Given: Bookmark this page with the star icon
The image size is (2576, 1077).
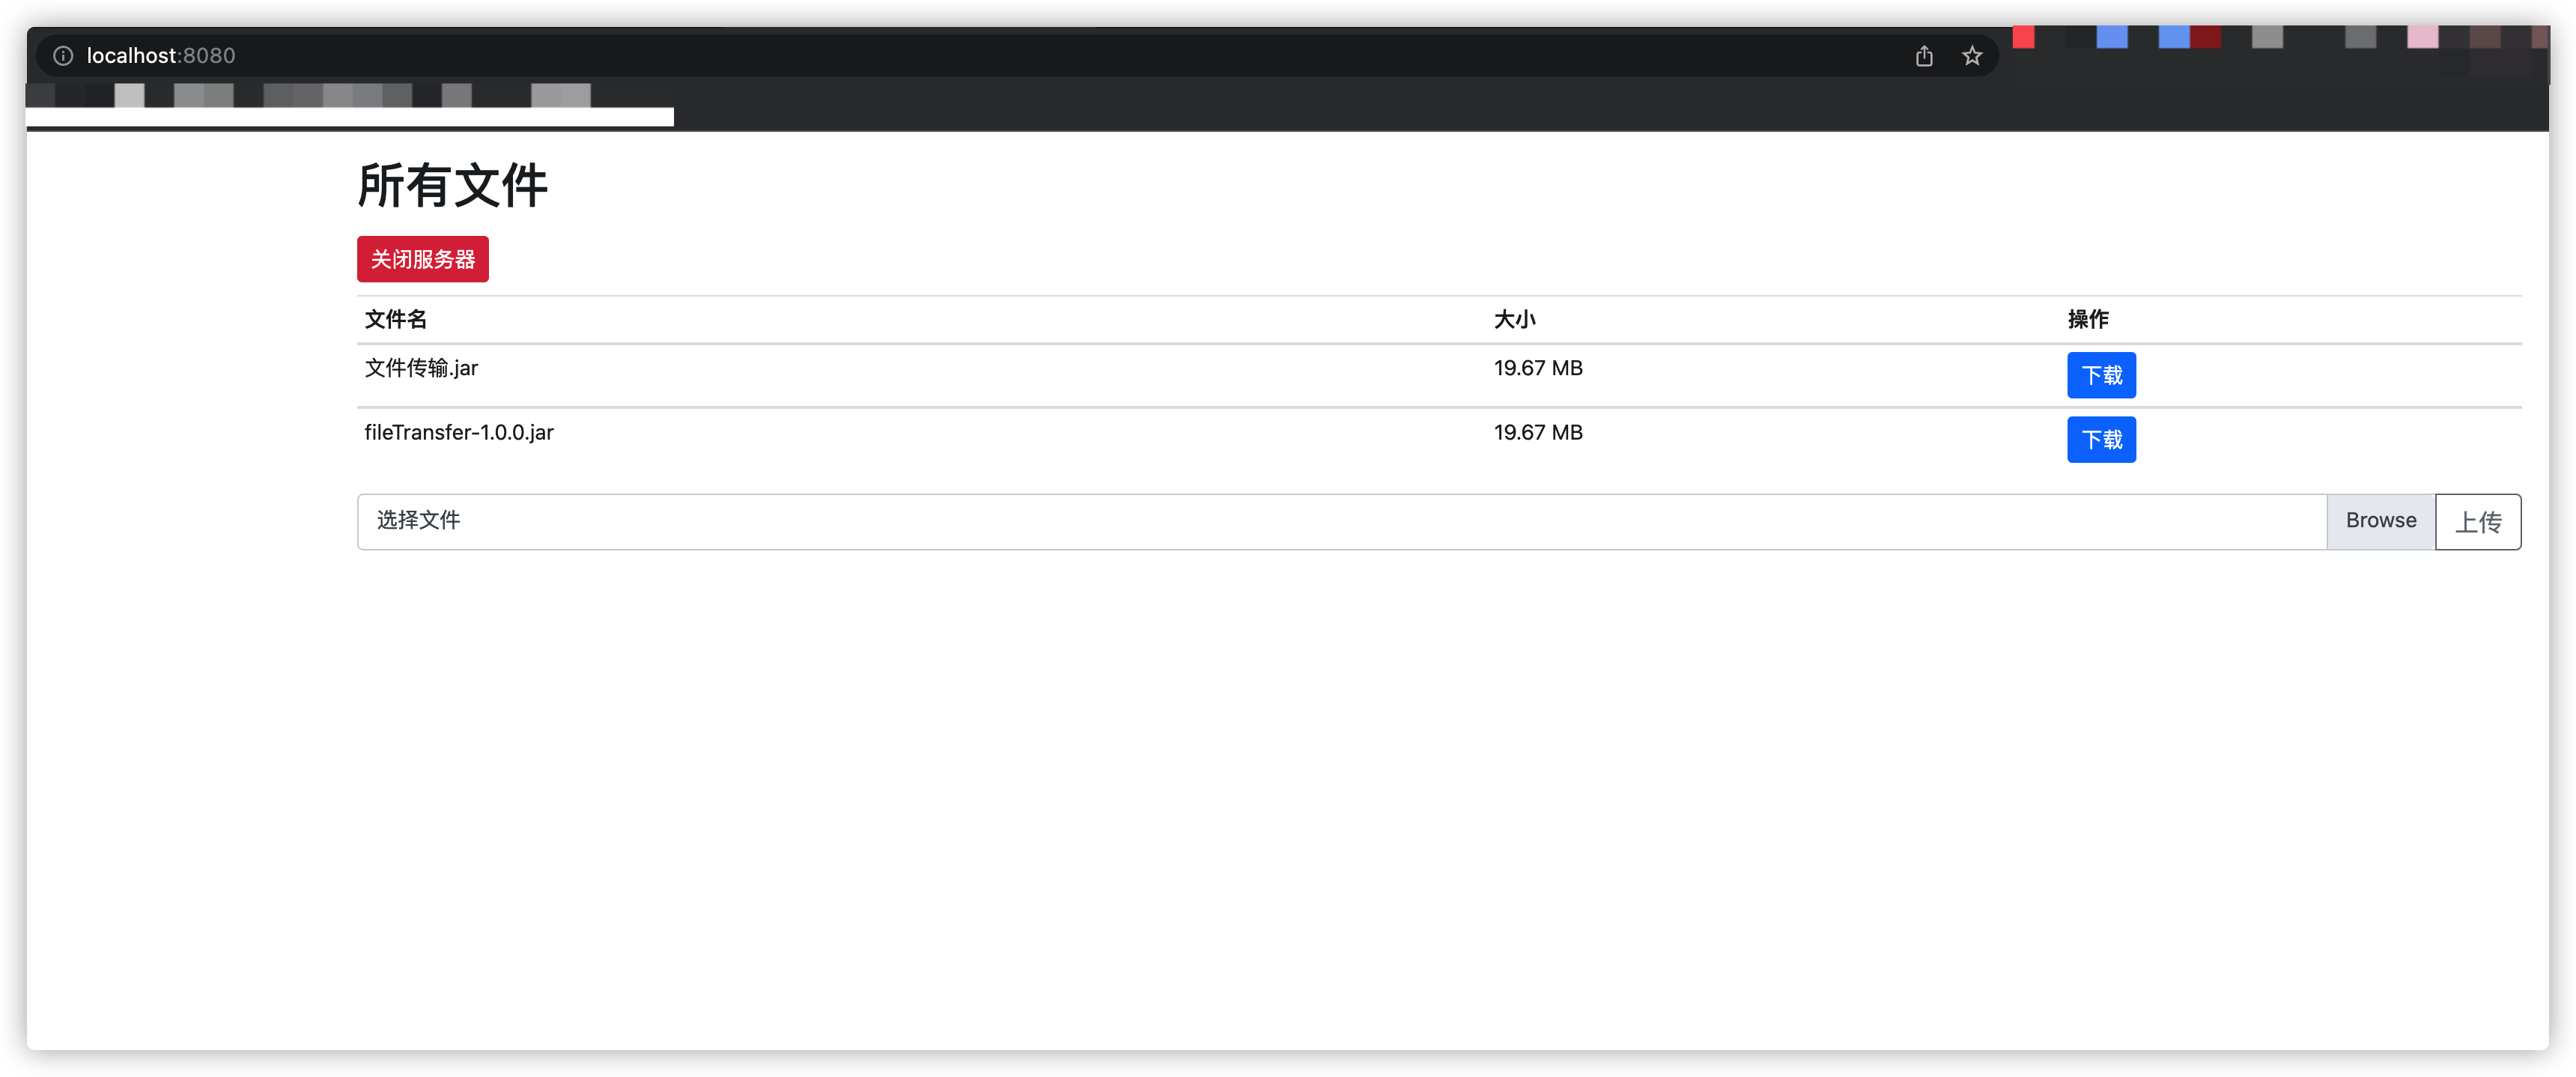Looking at the screenshot, I should [x=1971, y=56].
